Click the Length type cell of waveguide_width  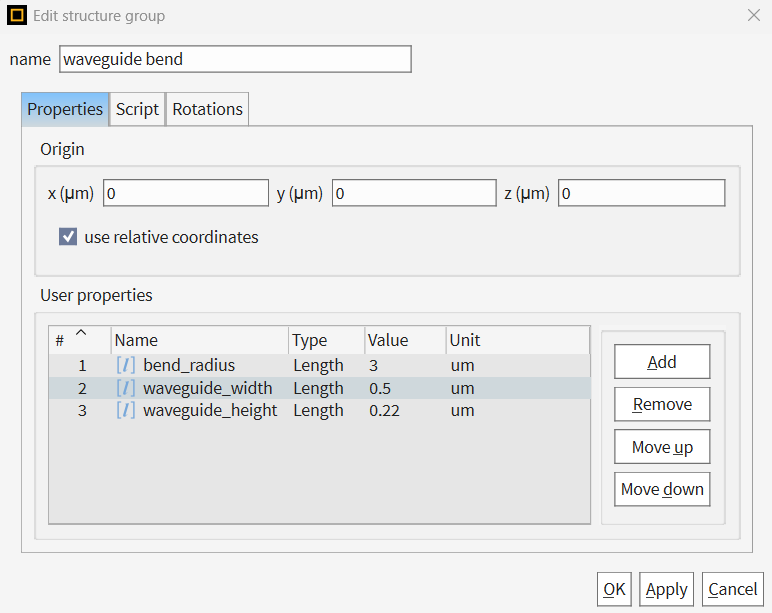pyautogui.click(x=319, y=388)
